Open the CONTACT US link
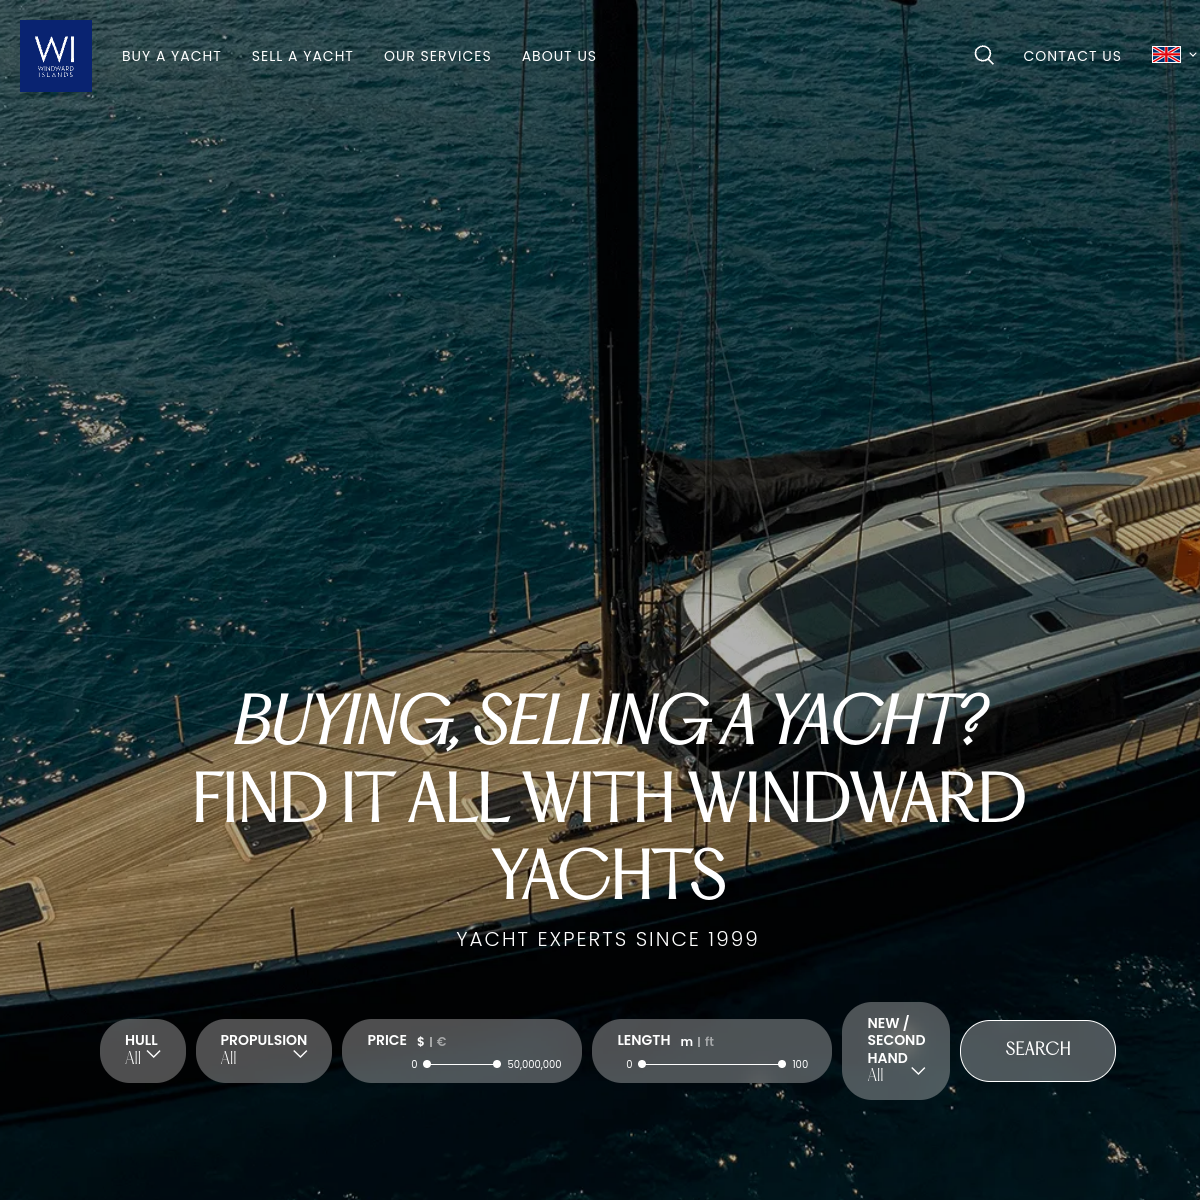The image size is (1200, 1200). [1072, 56]
